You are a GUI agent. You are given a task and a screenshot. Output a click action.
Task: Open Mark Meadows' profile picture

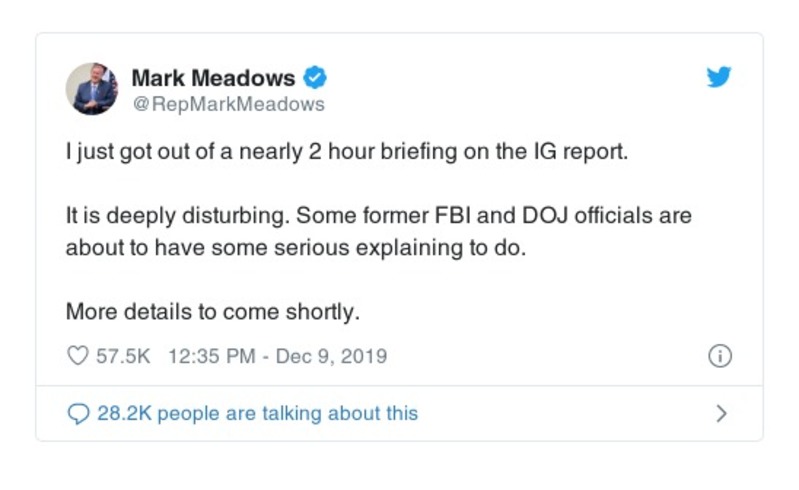click(92, 89)
